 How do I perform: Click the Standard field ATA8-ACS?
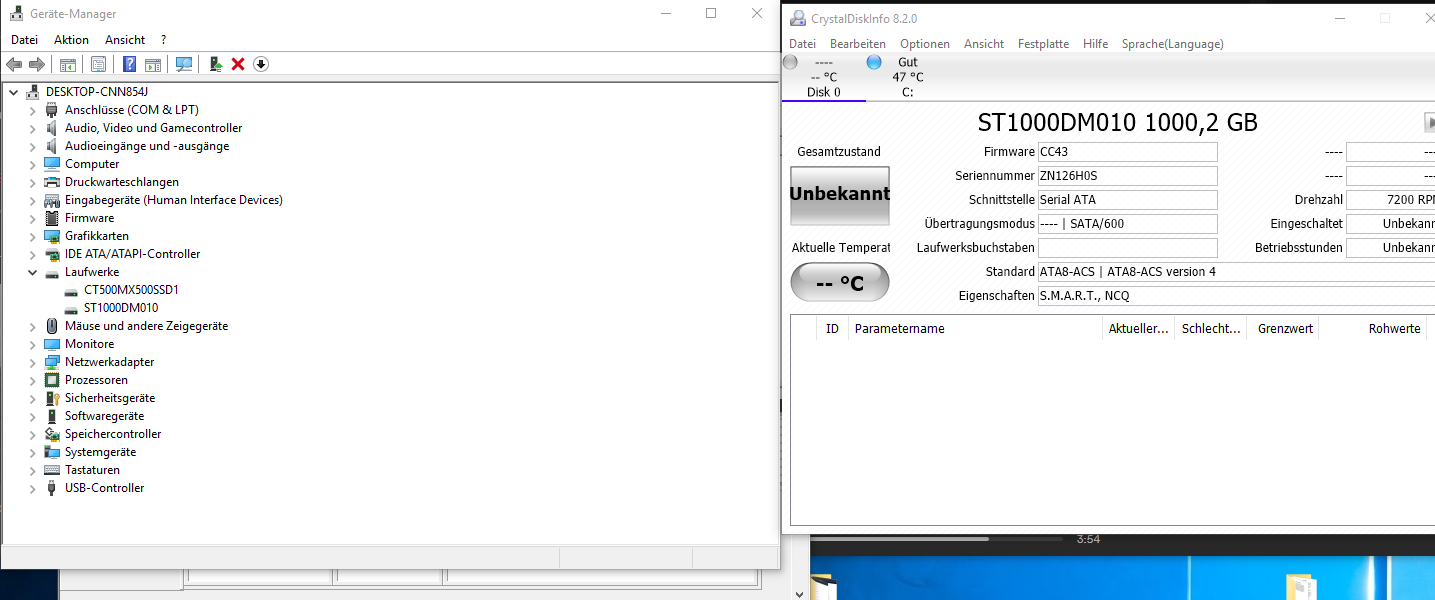(1236, 272)
